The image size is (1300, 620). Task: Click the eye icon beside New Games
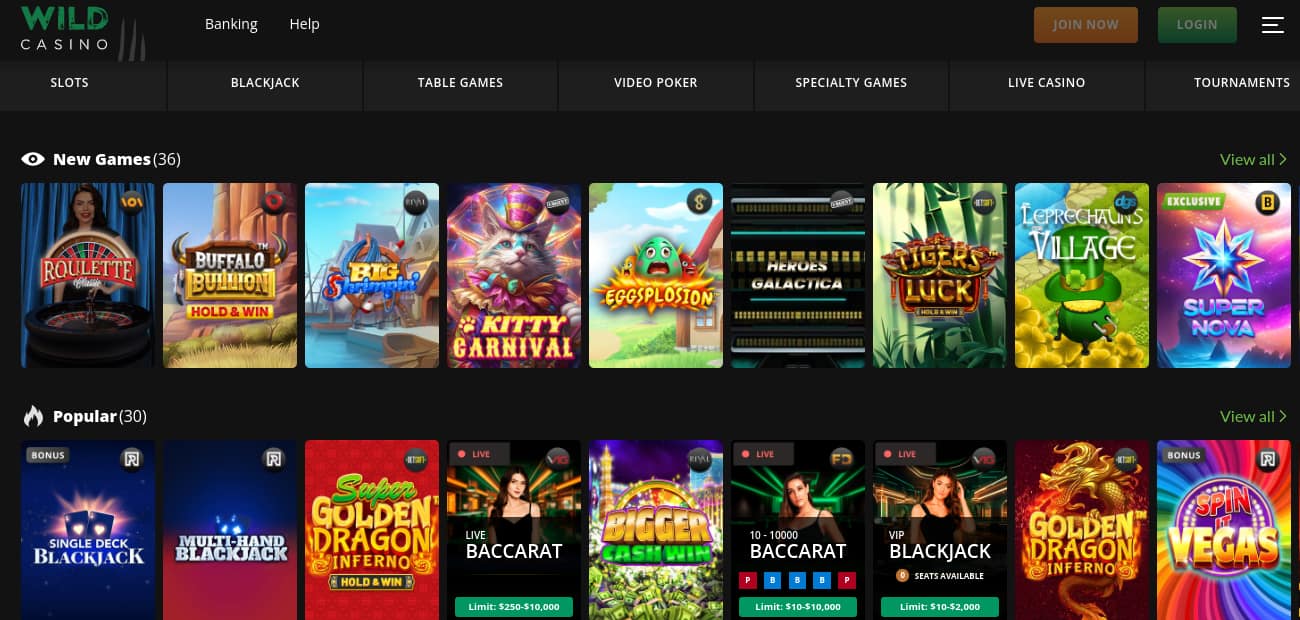pos(33,159)
